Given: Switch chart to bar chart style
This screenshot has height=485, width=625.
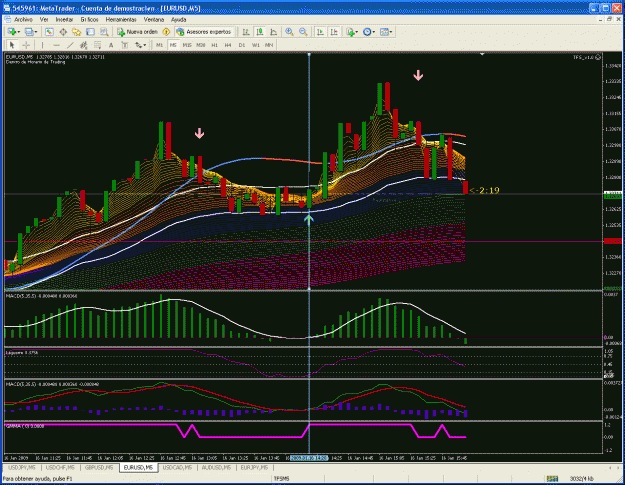Looking at the screenshot, I should point(246,32).
